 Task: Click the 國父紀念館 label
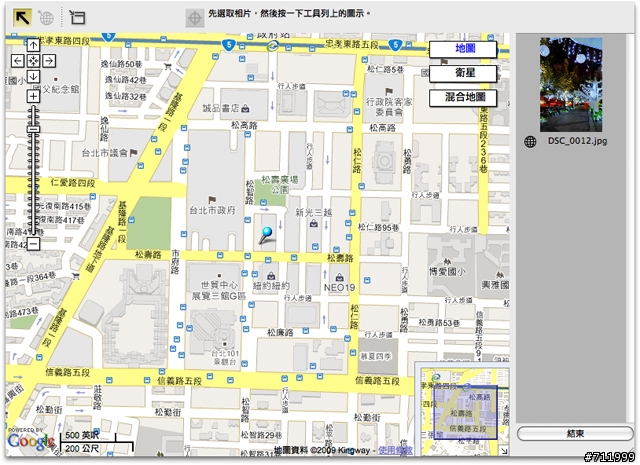[56, 89]
